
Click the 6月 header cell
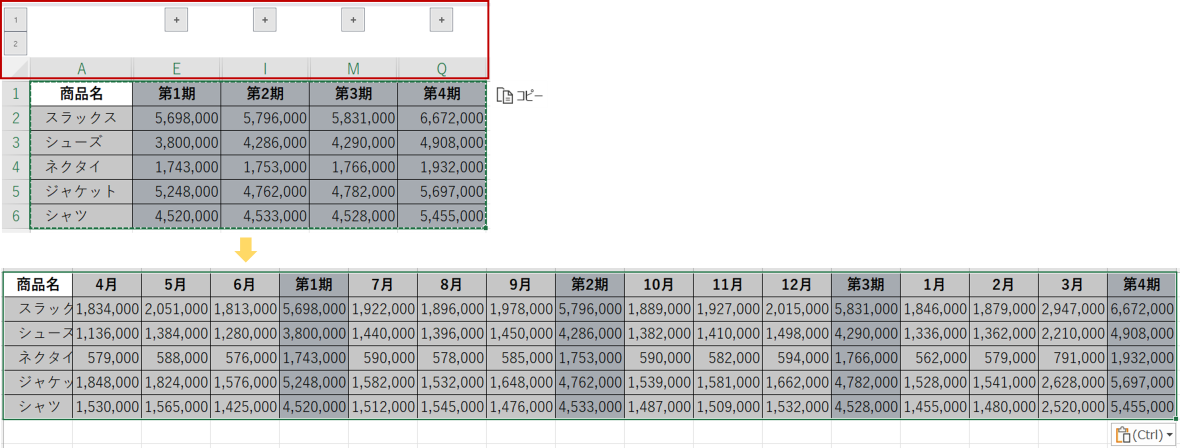tap(245, 285)
